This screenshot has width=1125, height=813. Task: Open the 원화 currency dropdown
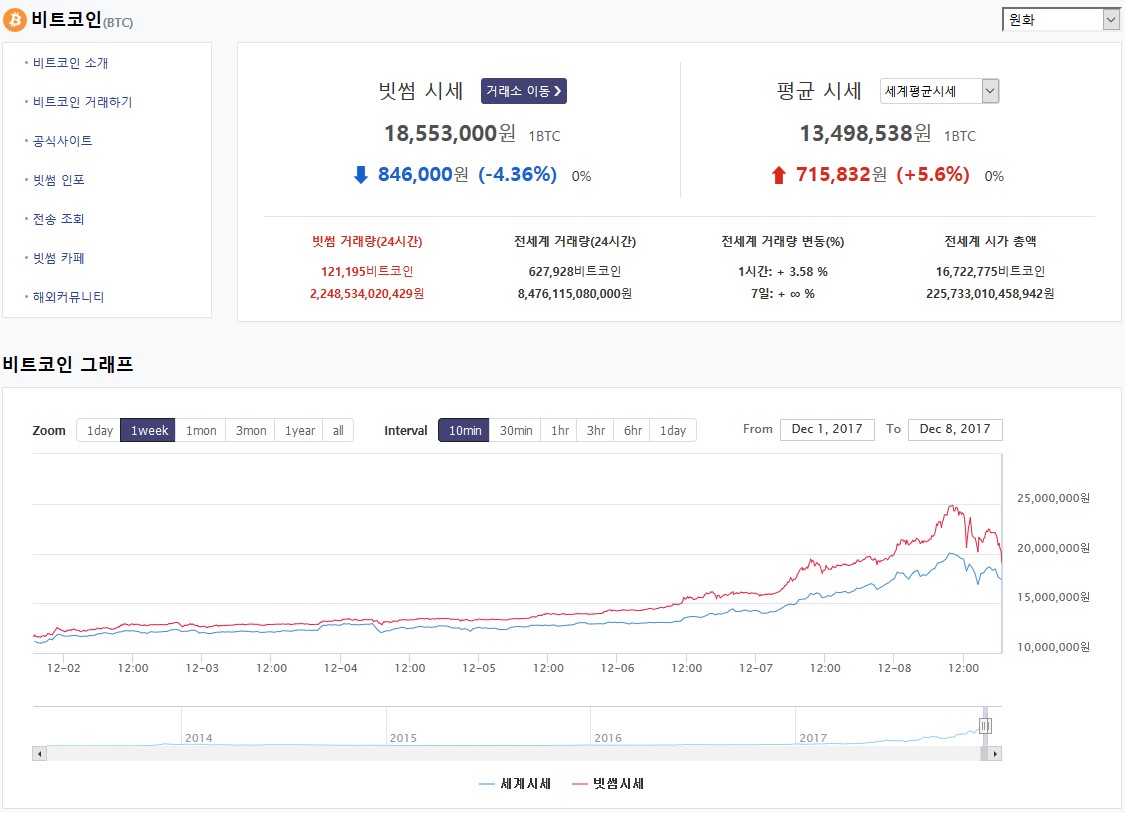1061,19
